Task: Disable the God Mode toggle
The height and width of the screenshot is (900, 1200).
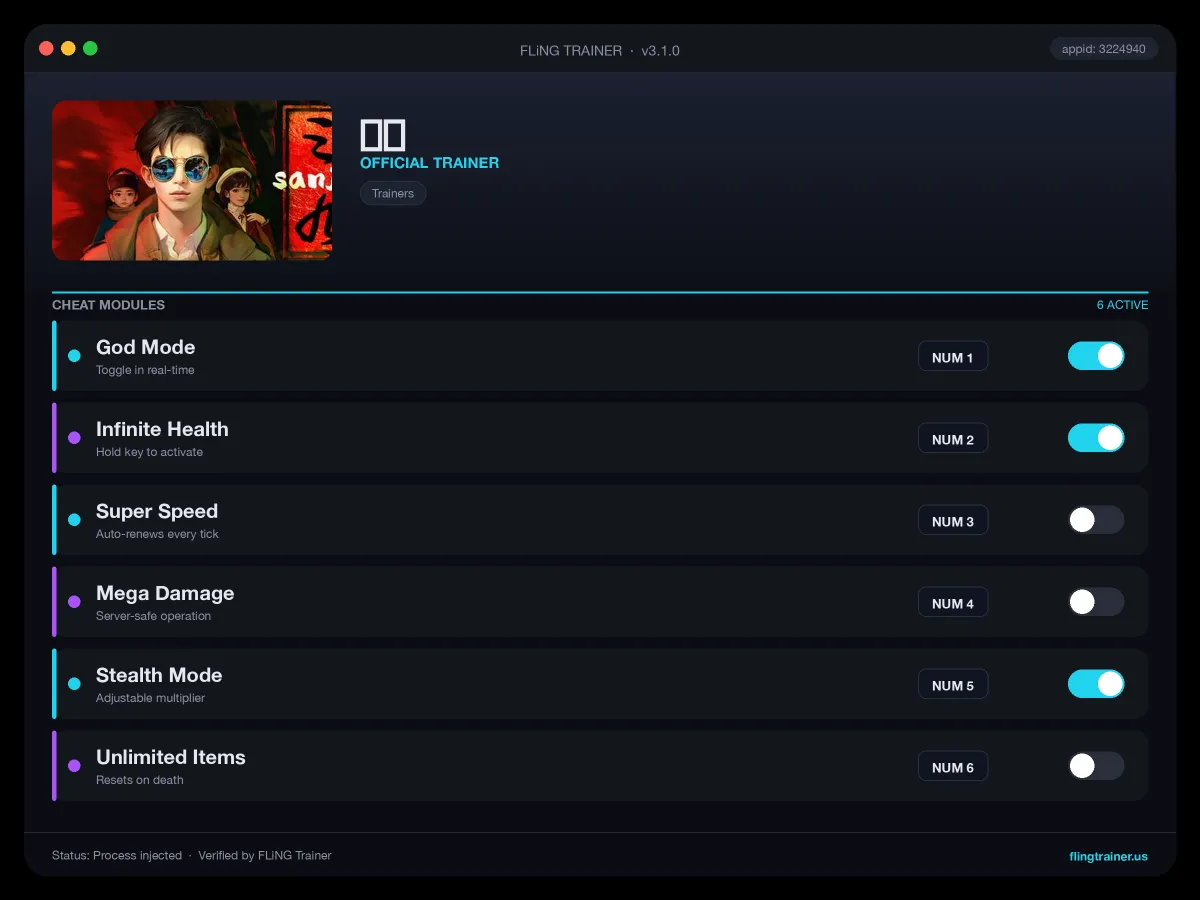Action: point(1096,356)
